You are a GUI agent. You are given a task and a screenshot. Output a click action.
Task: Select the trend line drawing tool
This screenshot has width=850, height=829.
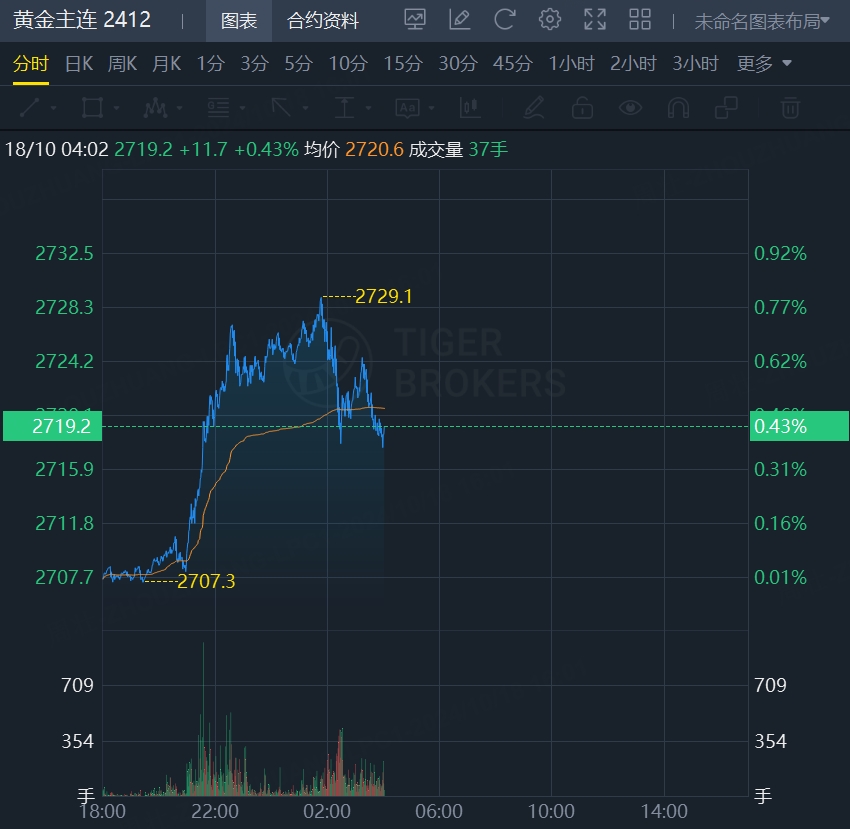[30, 108]
